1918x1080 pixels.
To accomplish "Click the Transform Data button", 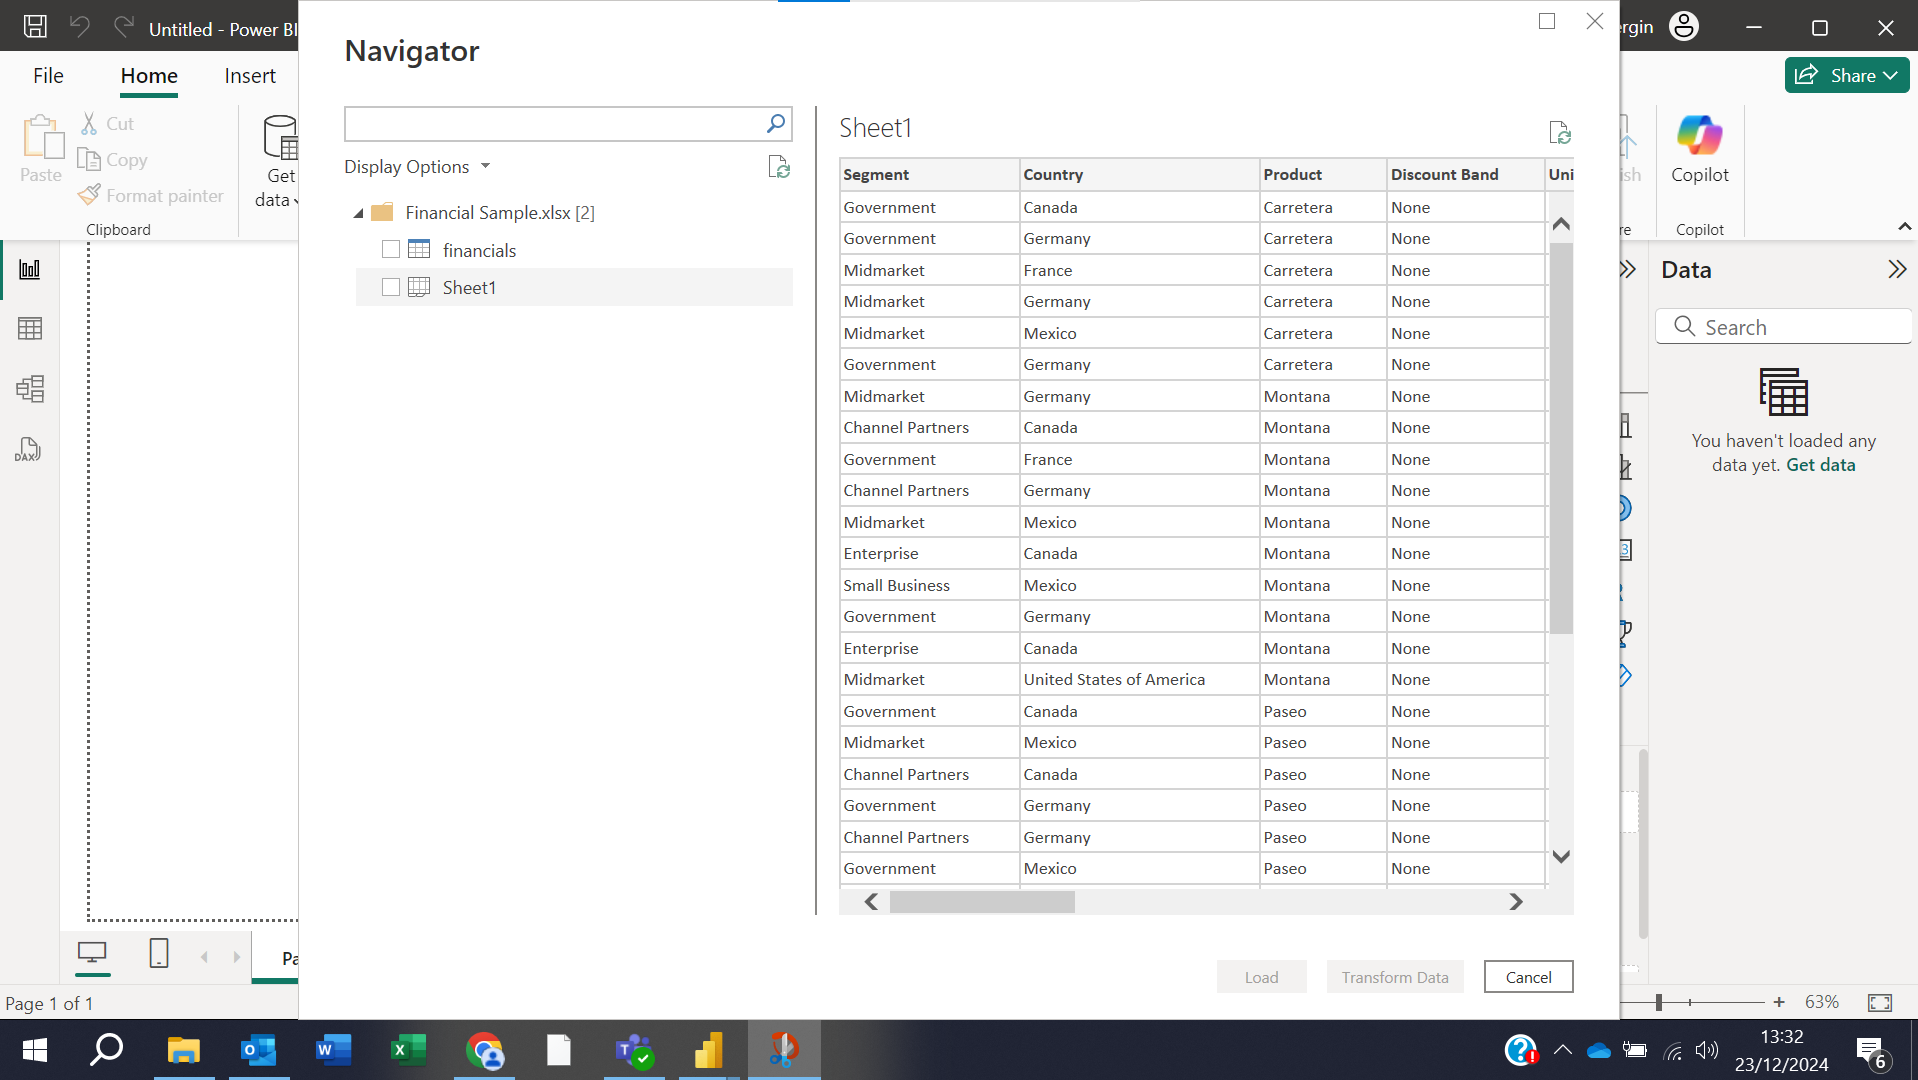I will pos(1395,977).
